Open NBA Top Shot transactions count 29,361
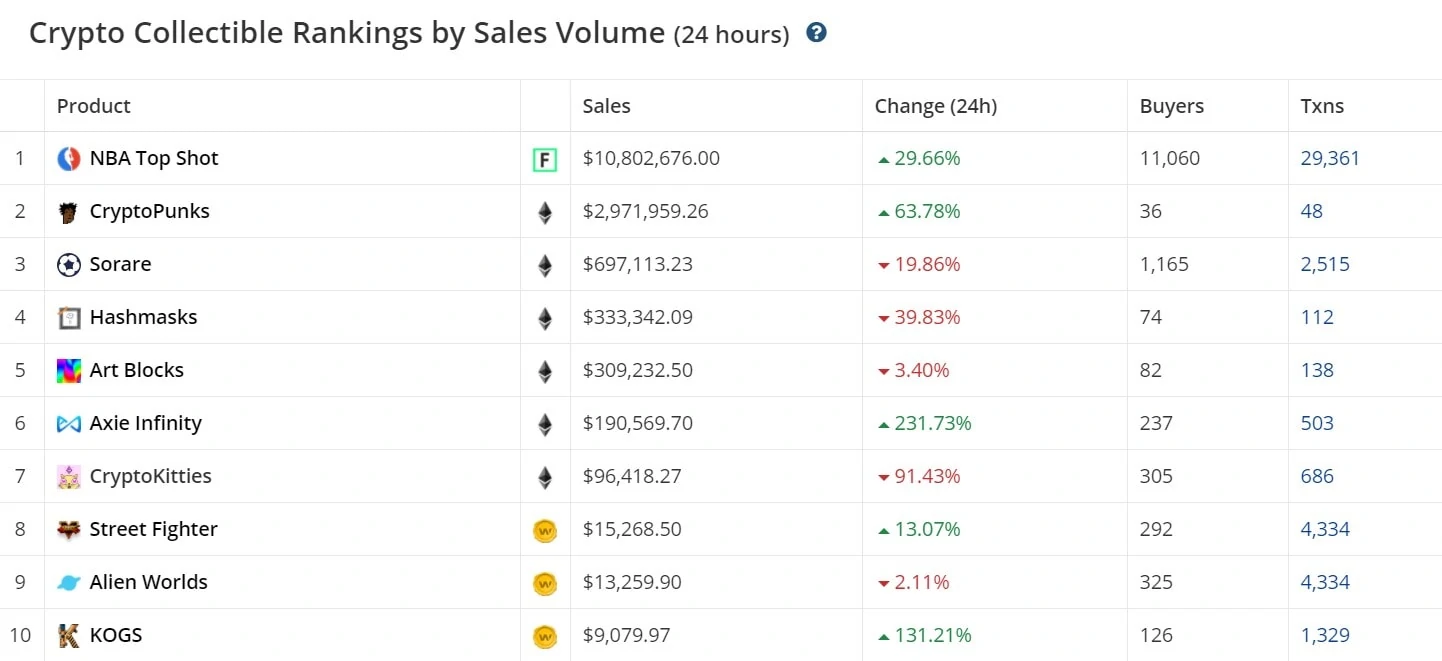The width and height of the screenshot is (1442, 661). (1330, 158)
